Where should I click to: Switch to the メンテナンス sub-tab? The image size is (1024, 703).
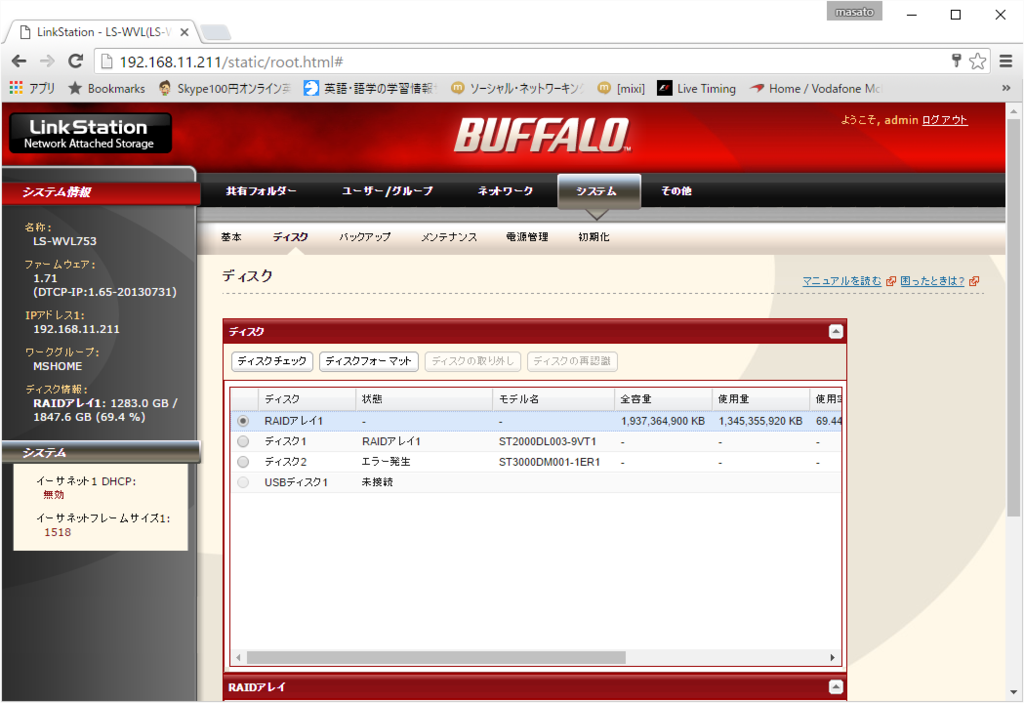click(449, 237)
